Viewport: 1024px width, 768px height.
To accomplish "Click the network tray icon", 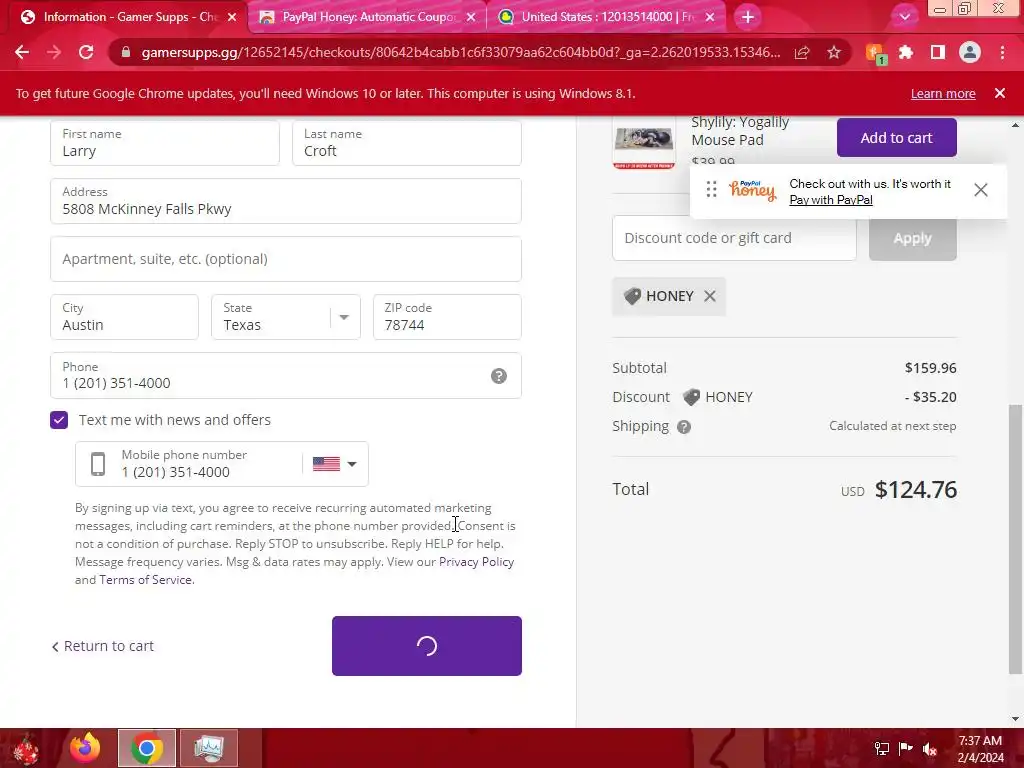I will [882, 748].
